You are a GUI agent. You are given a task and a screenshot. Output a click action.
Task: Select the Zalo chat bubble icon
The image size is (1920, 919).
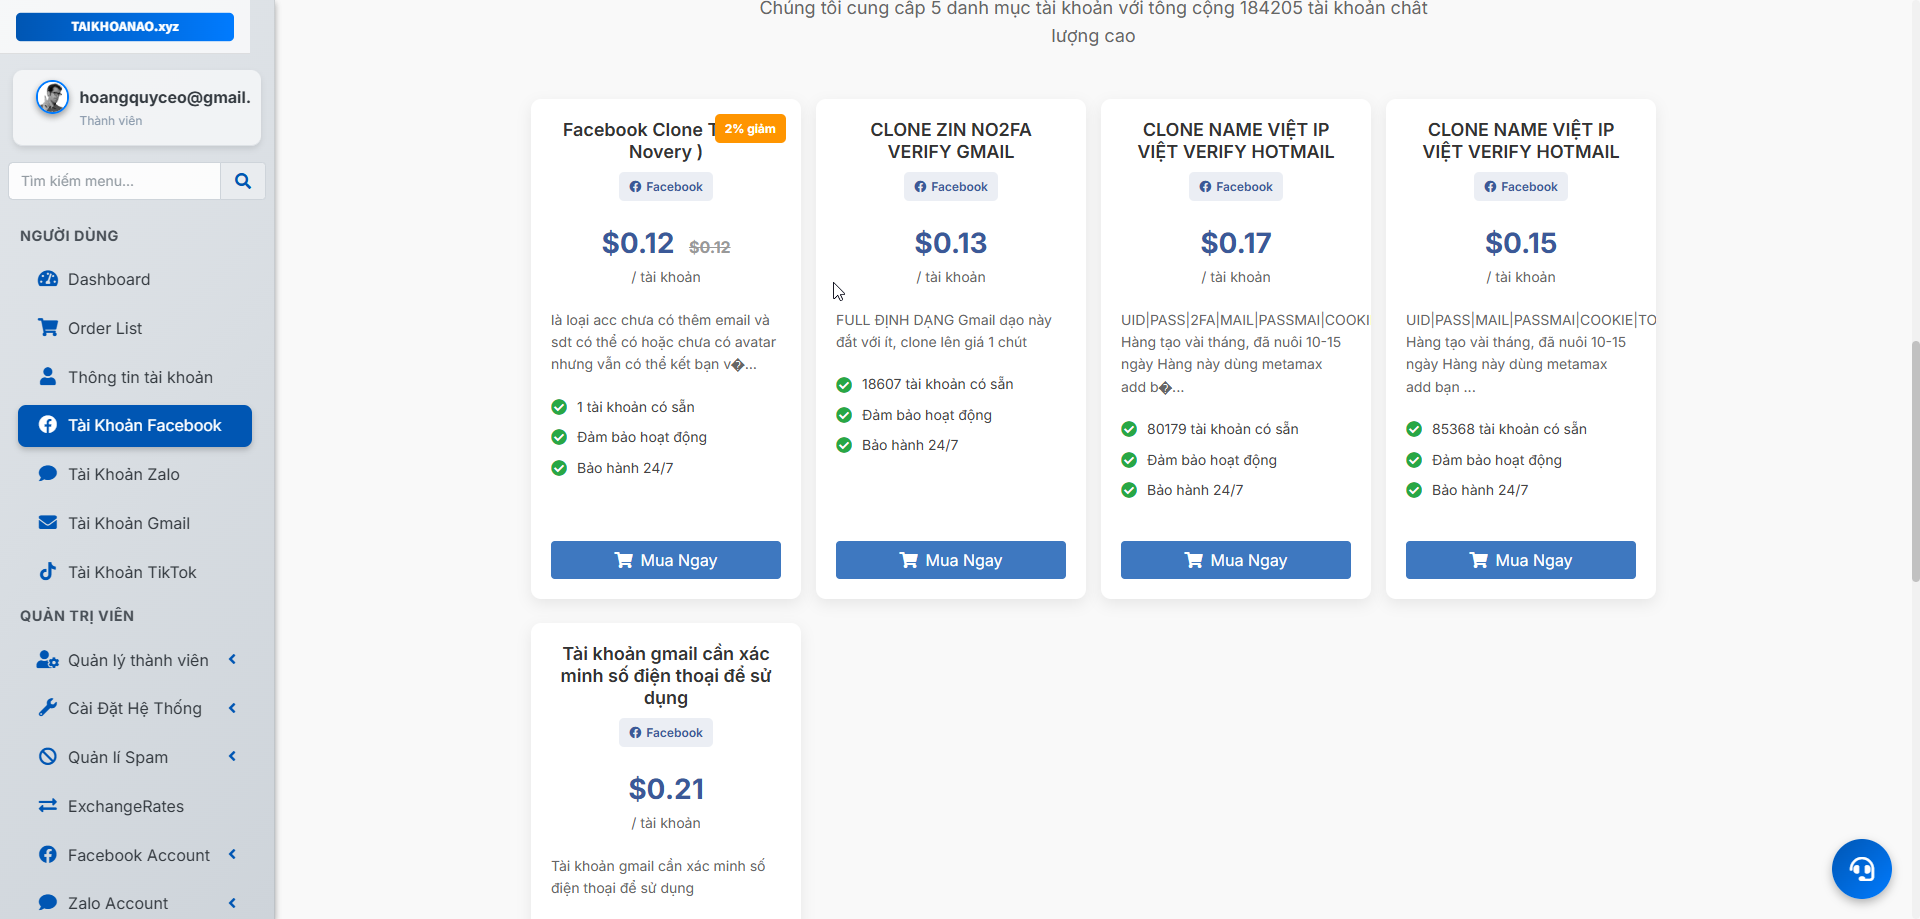pyautogui.click(x=47, y=474)
